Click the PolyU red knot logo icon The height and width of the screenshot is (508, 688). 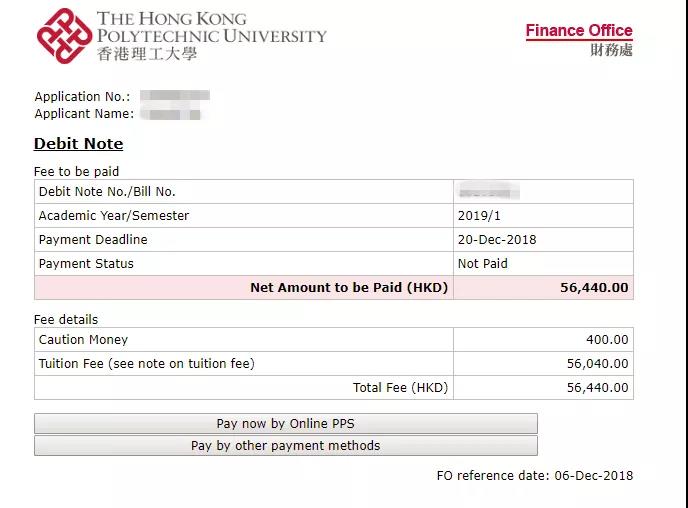pyautogui.click(x=64, y=36)
